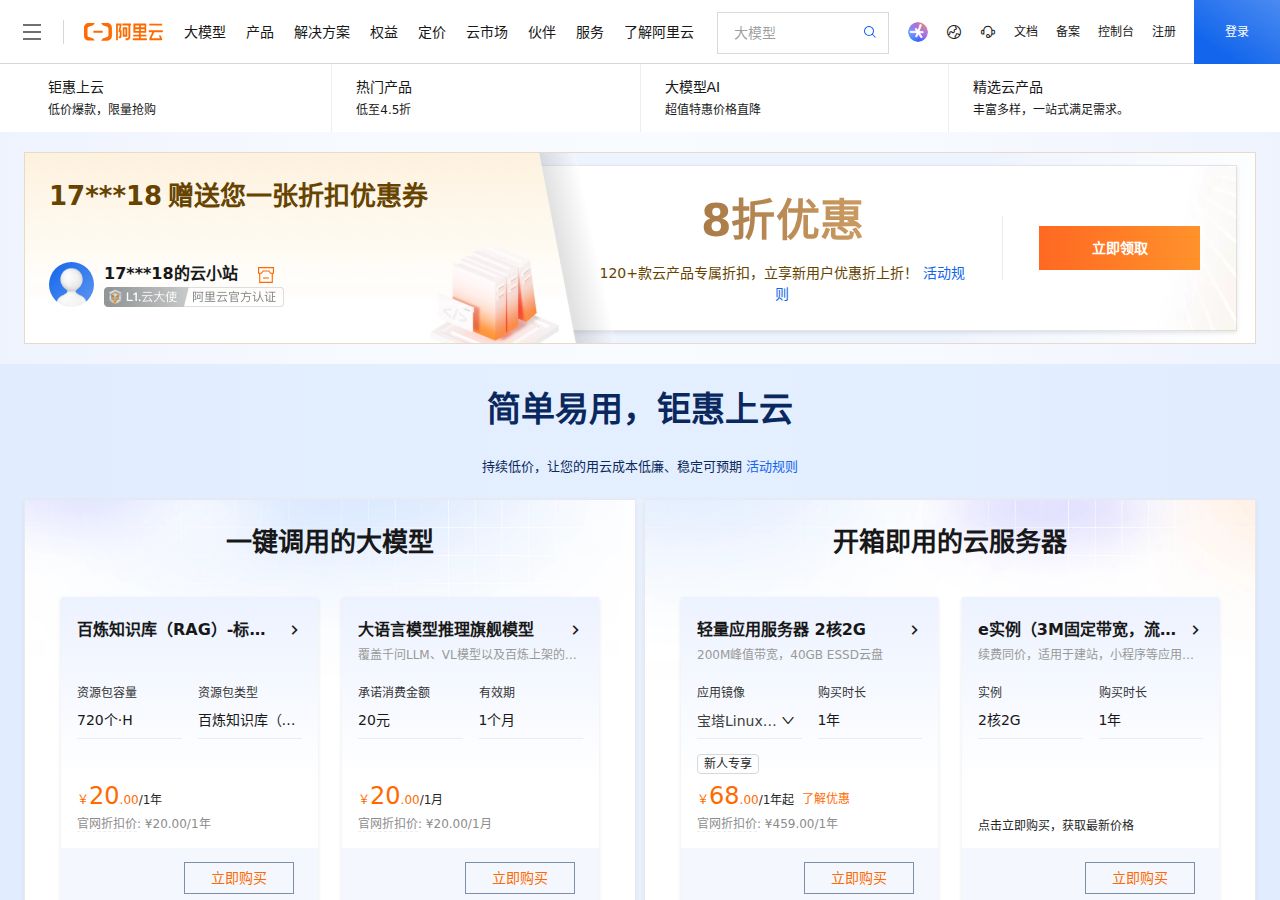The width and height of the screenshot is (1280, 900).
Task: Open the purple AI assistant icon
Action: point(918,32)
